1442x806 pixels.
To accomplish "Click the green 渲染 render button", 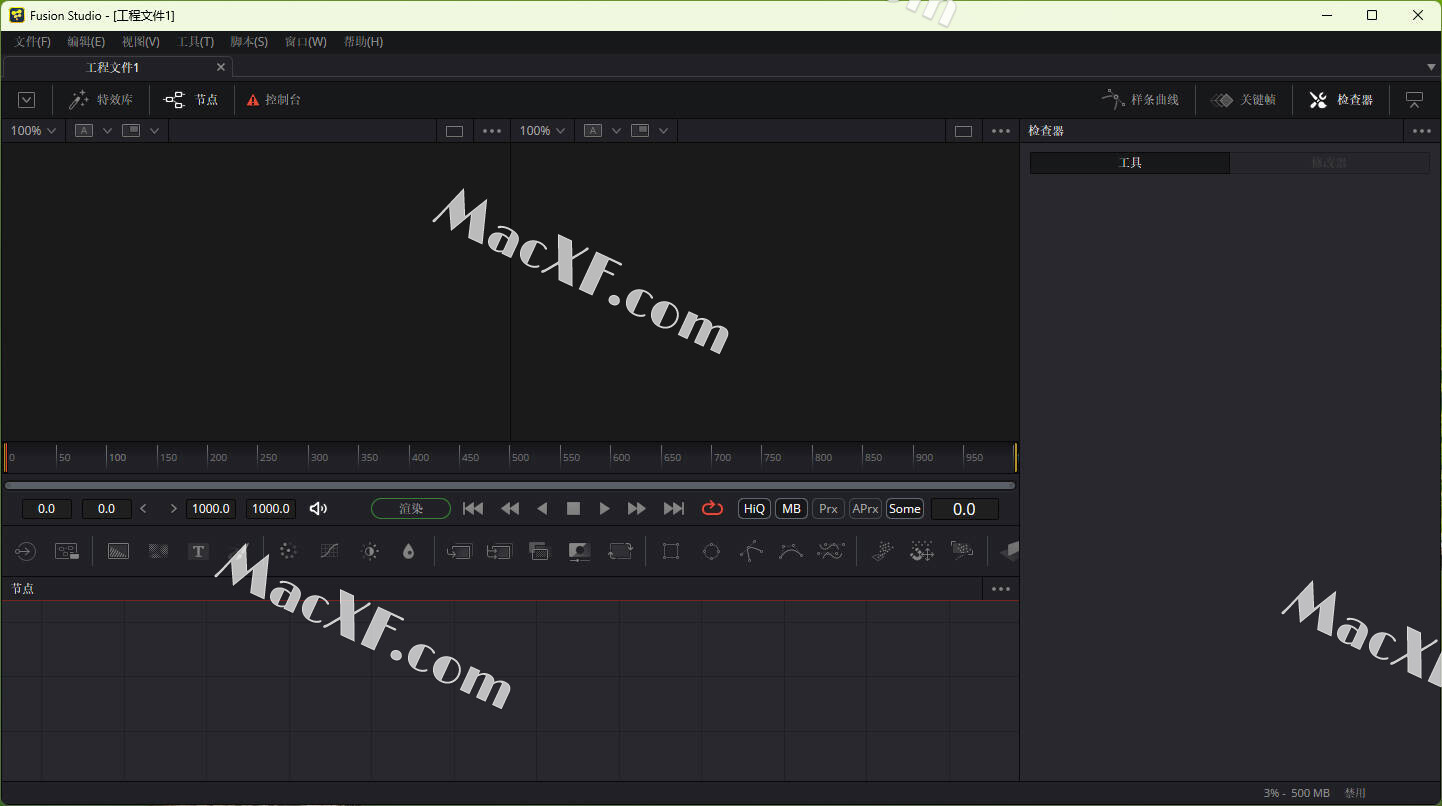I will (411, 509).
